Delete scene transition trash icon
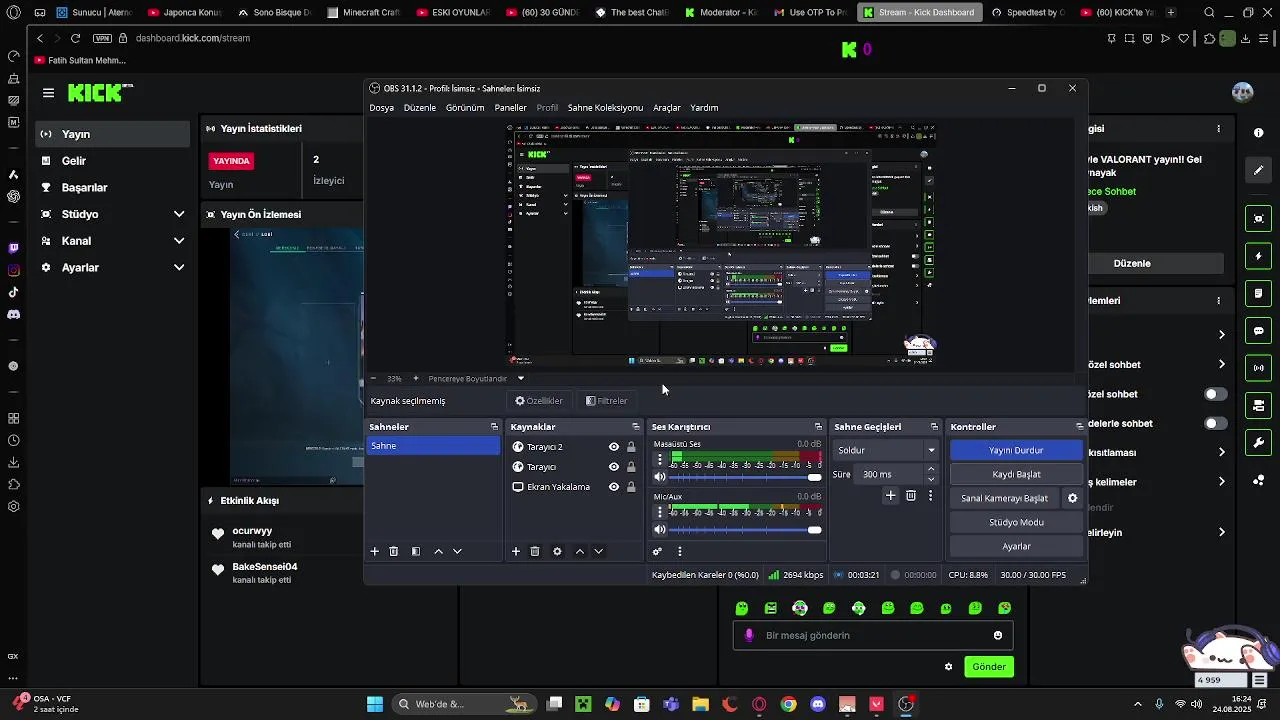 pos(910,495)
